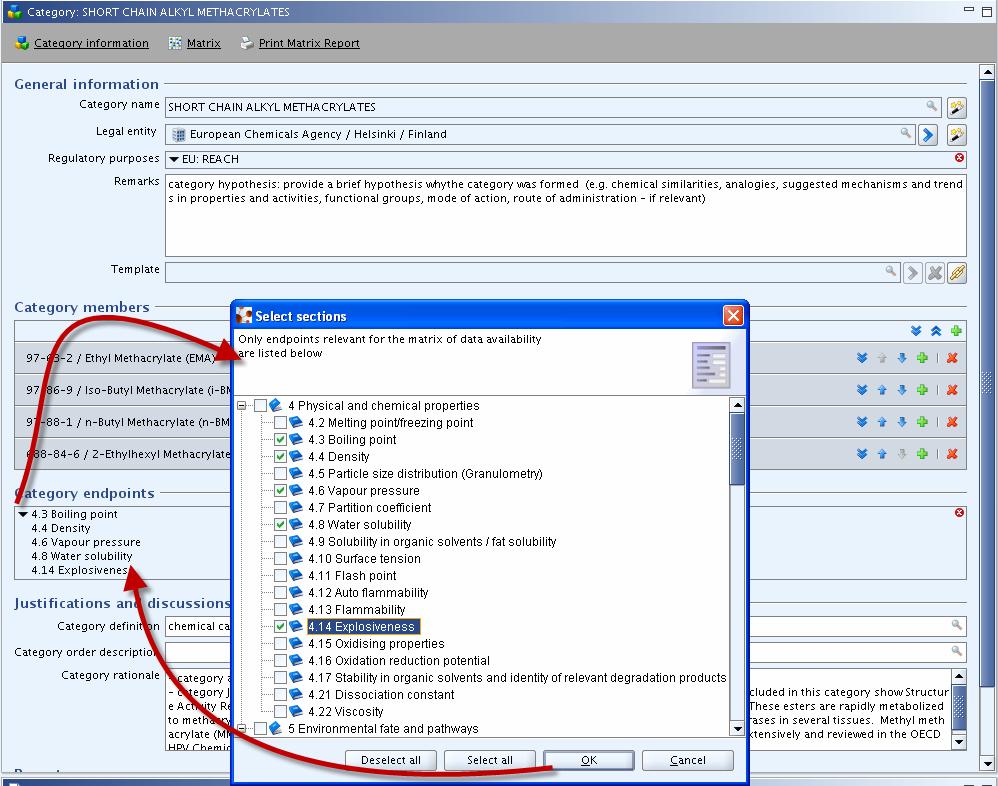This screenshot has width=998, height=786.
Task: Select the 4.22 Viscosity tree item
Action: point(346,712)
